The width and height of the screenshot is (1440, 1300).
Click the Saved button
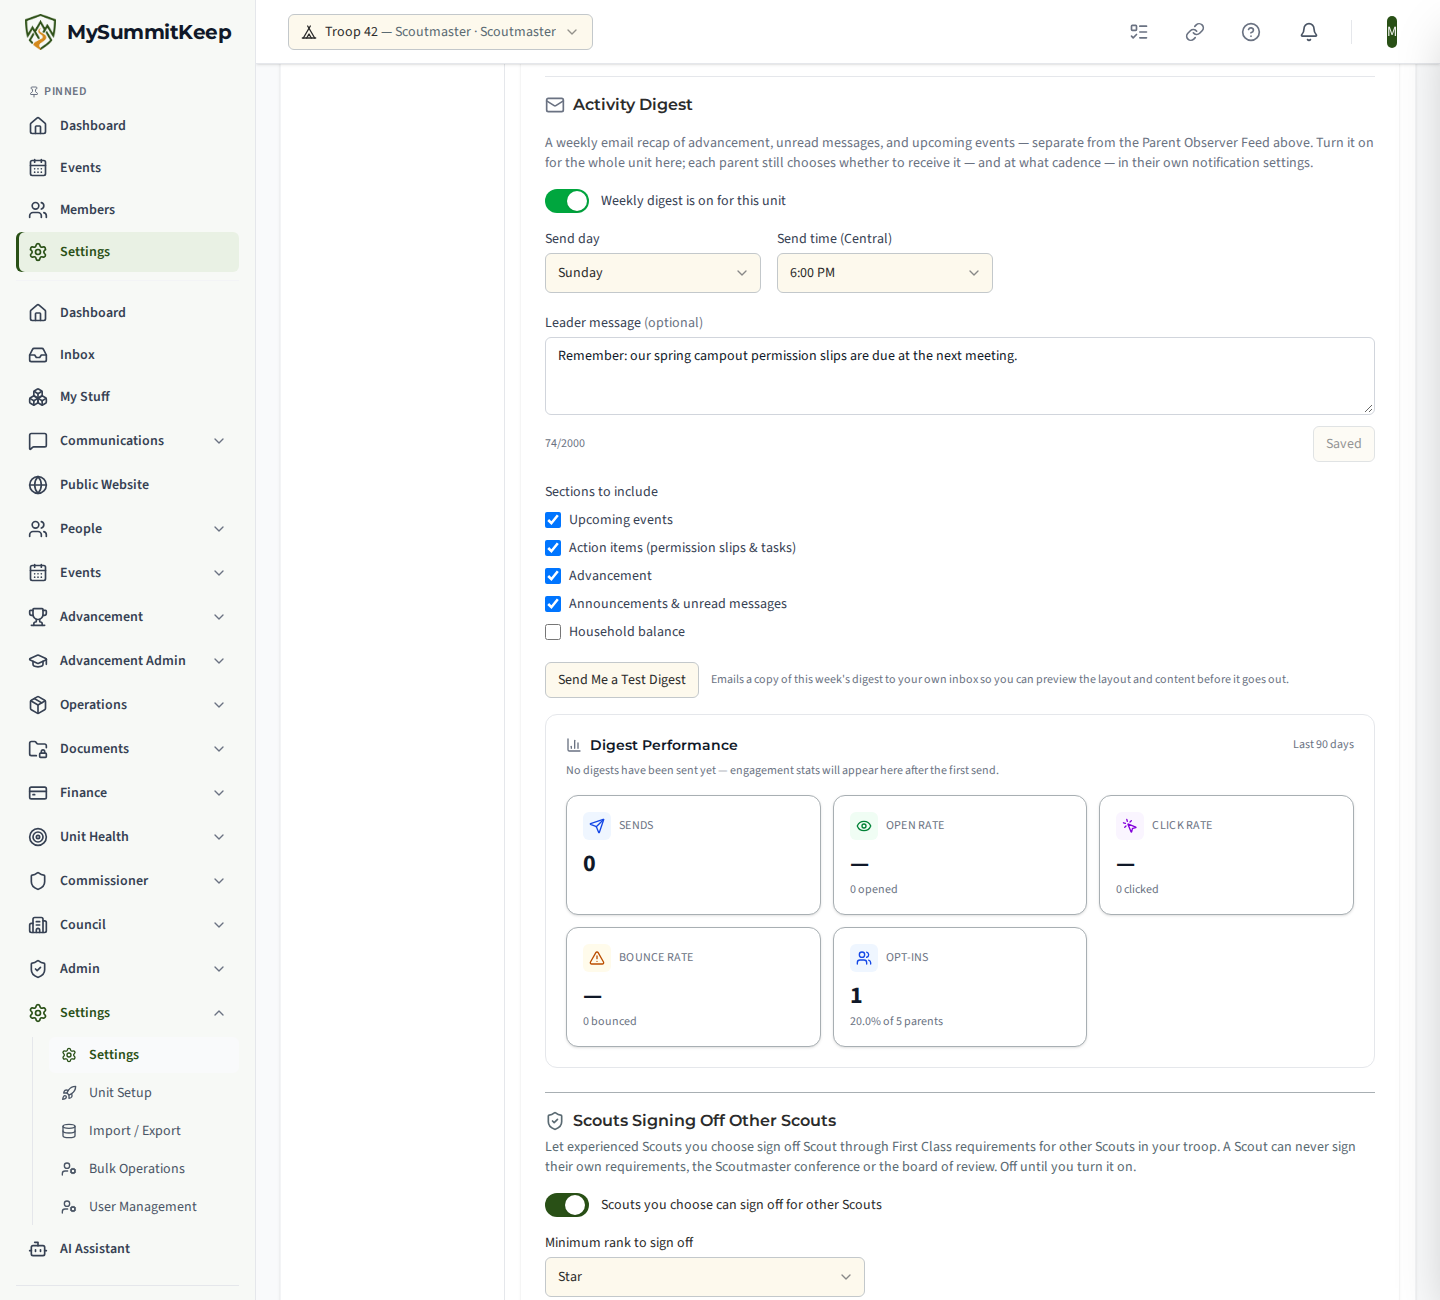point(1344,444)
